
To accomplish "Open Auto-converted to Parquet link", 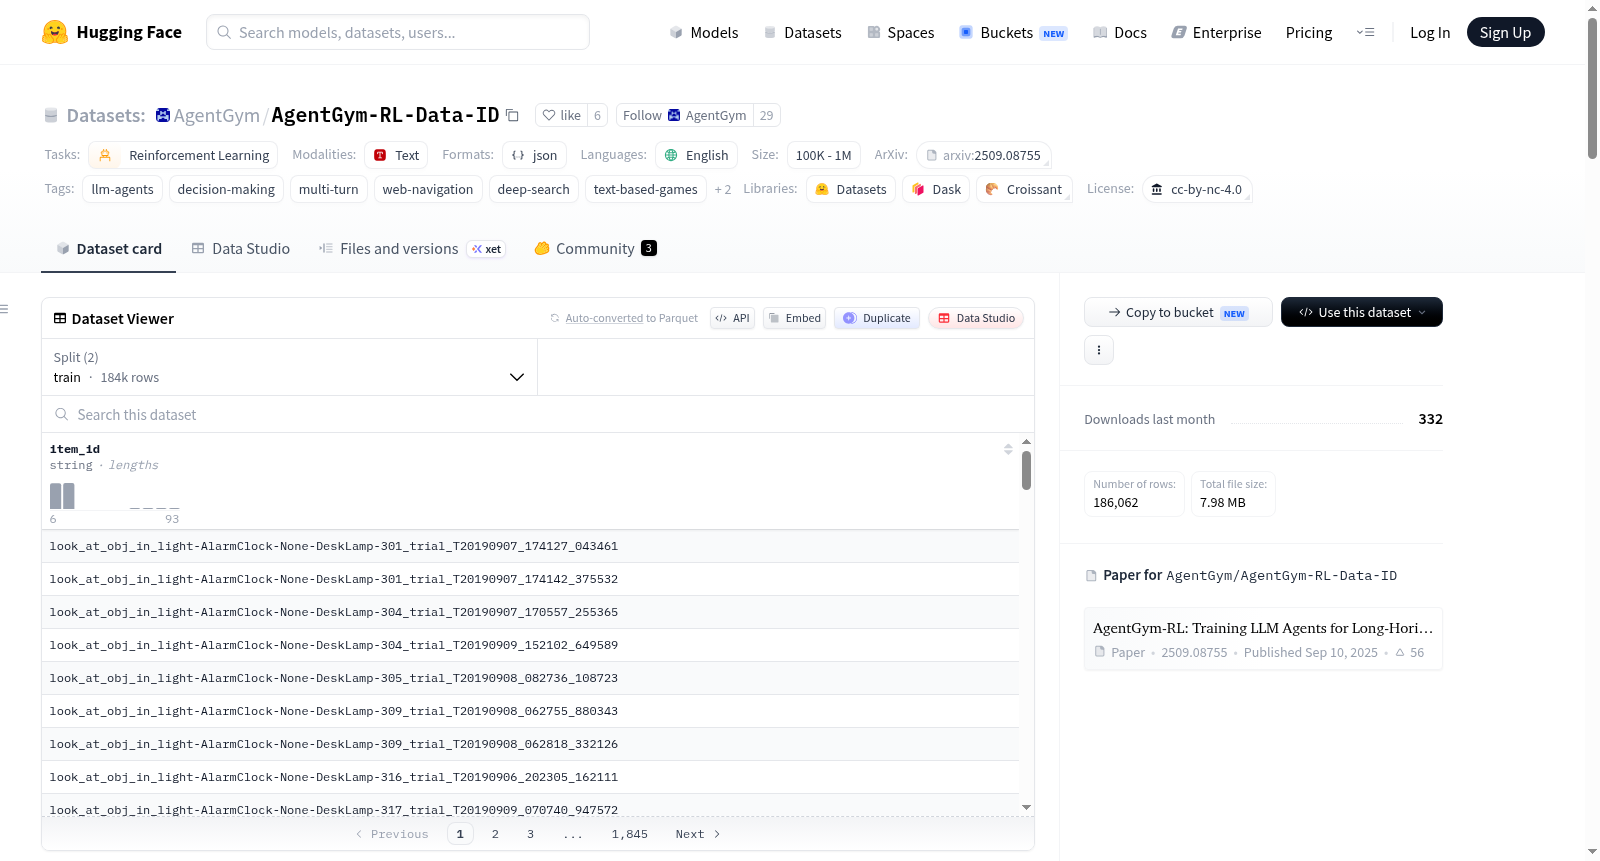I will pos(631,318).
